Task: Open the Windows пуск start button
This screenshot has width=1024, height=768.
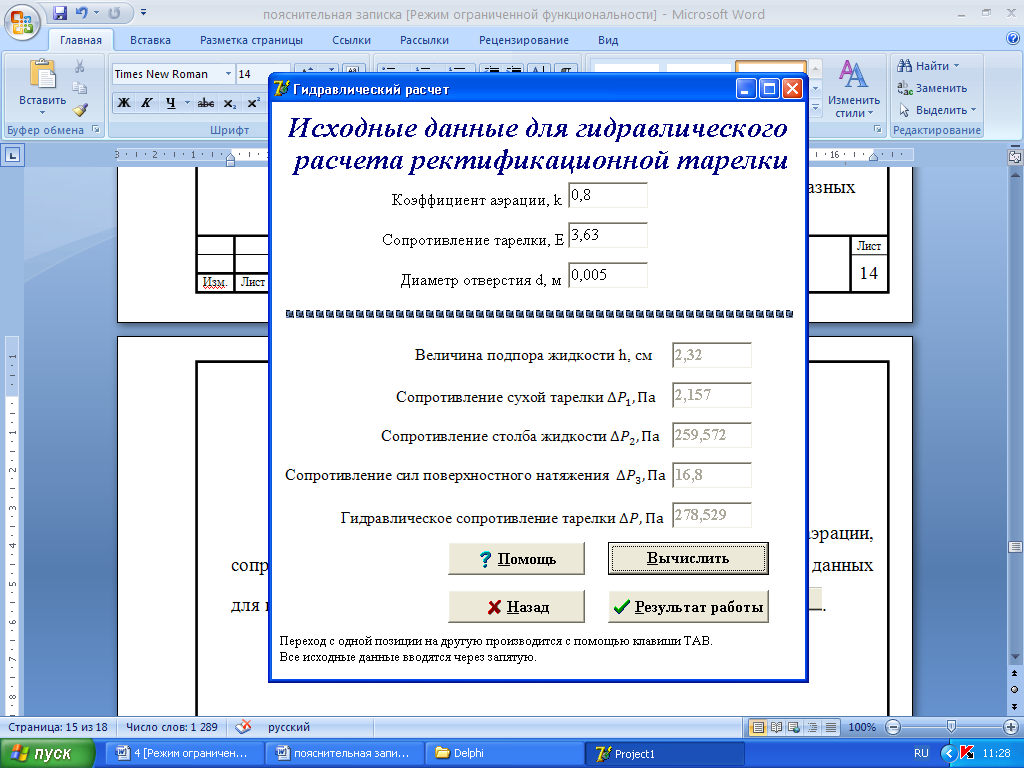Action: [47, 754]
